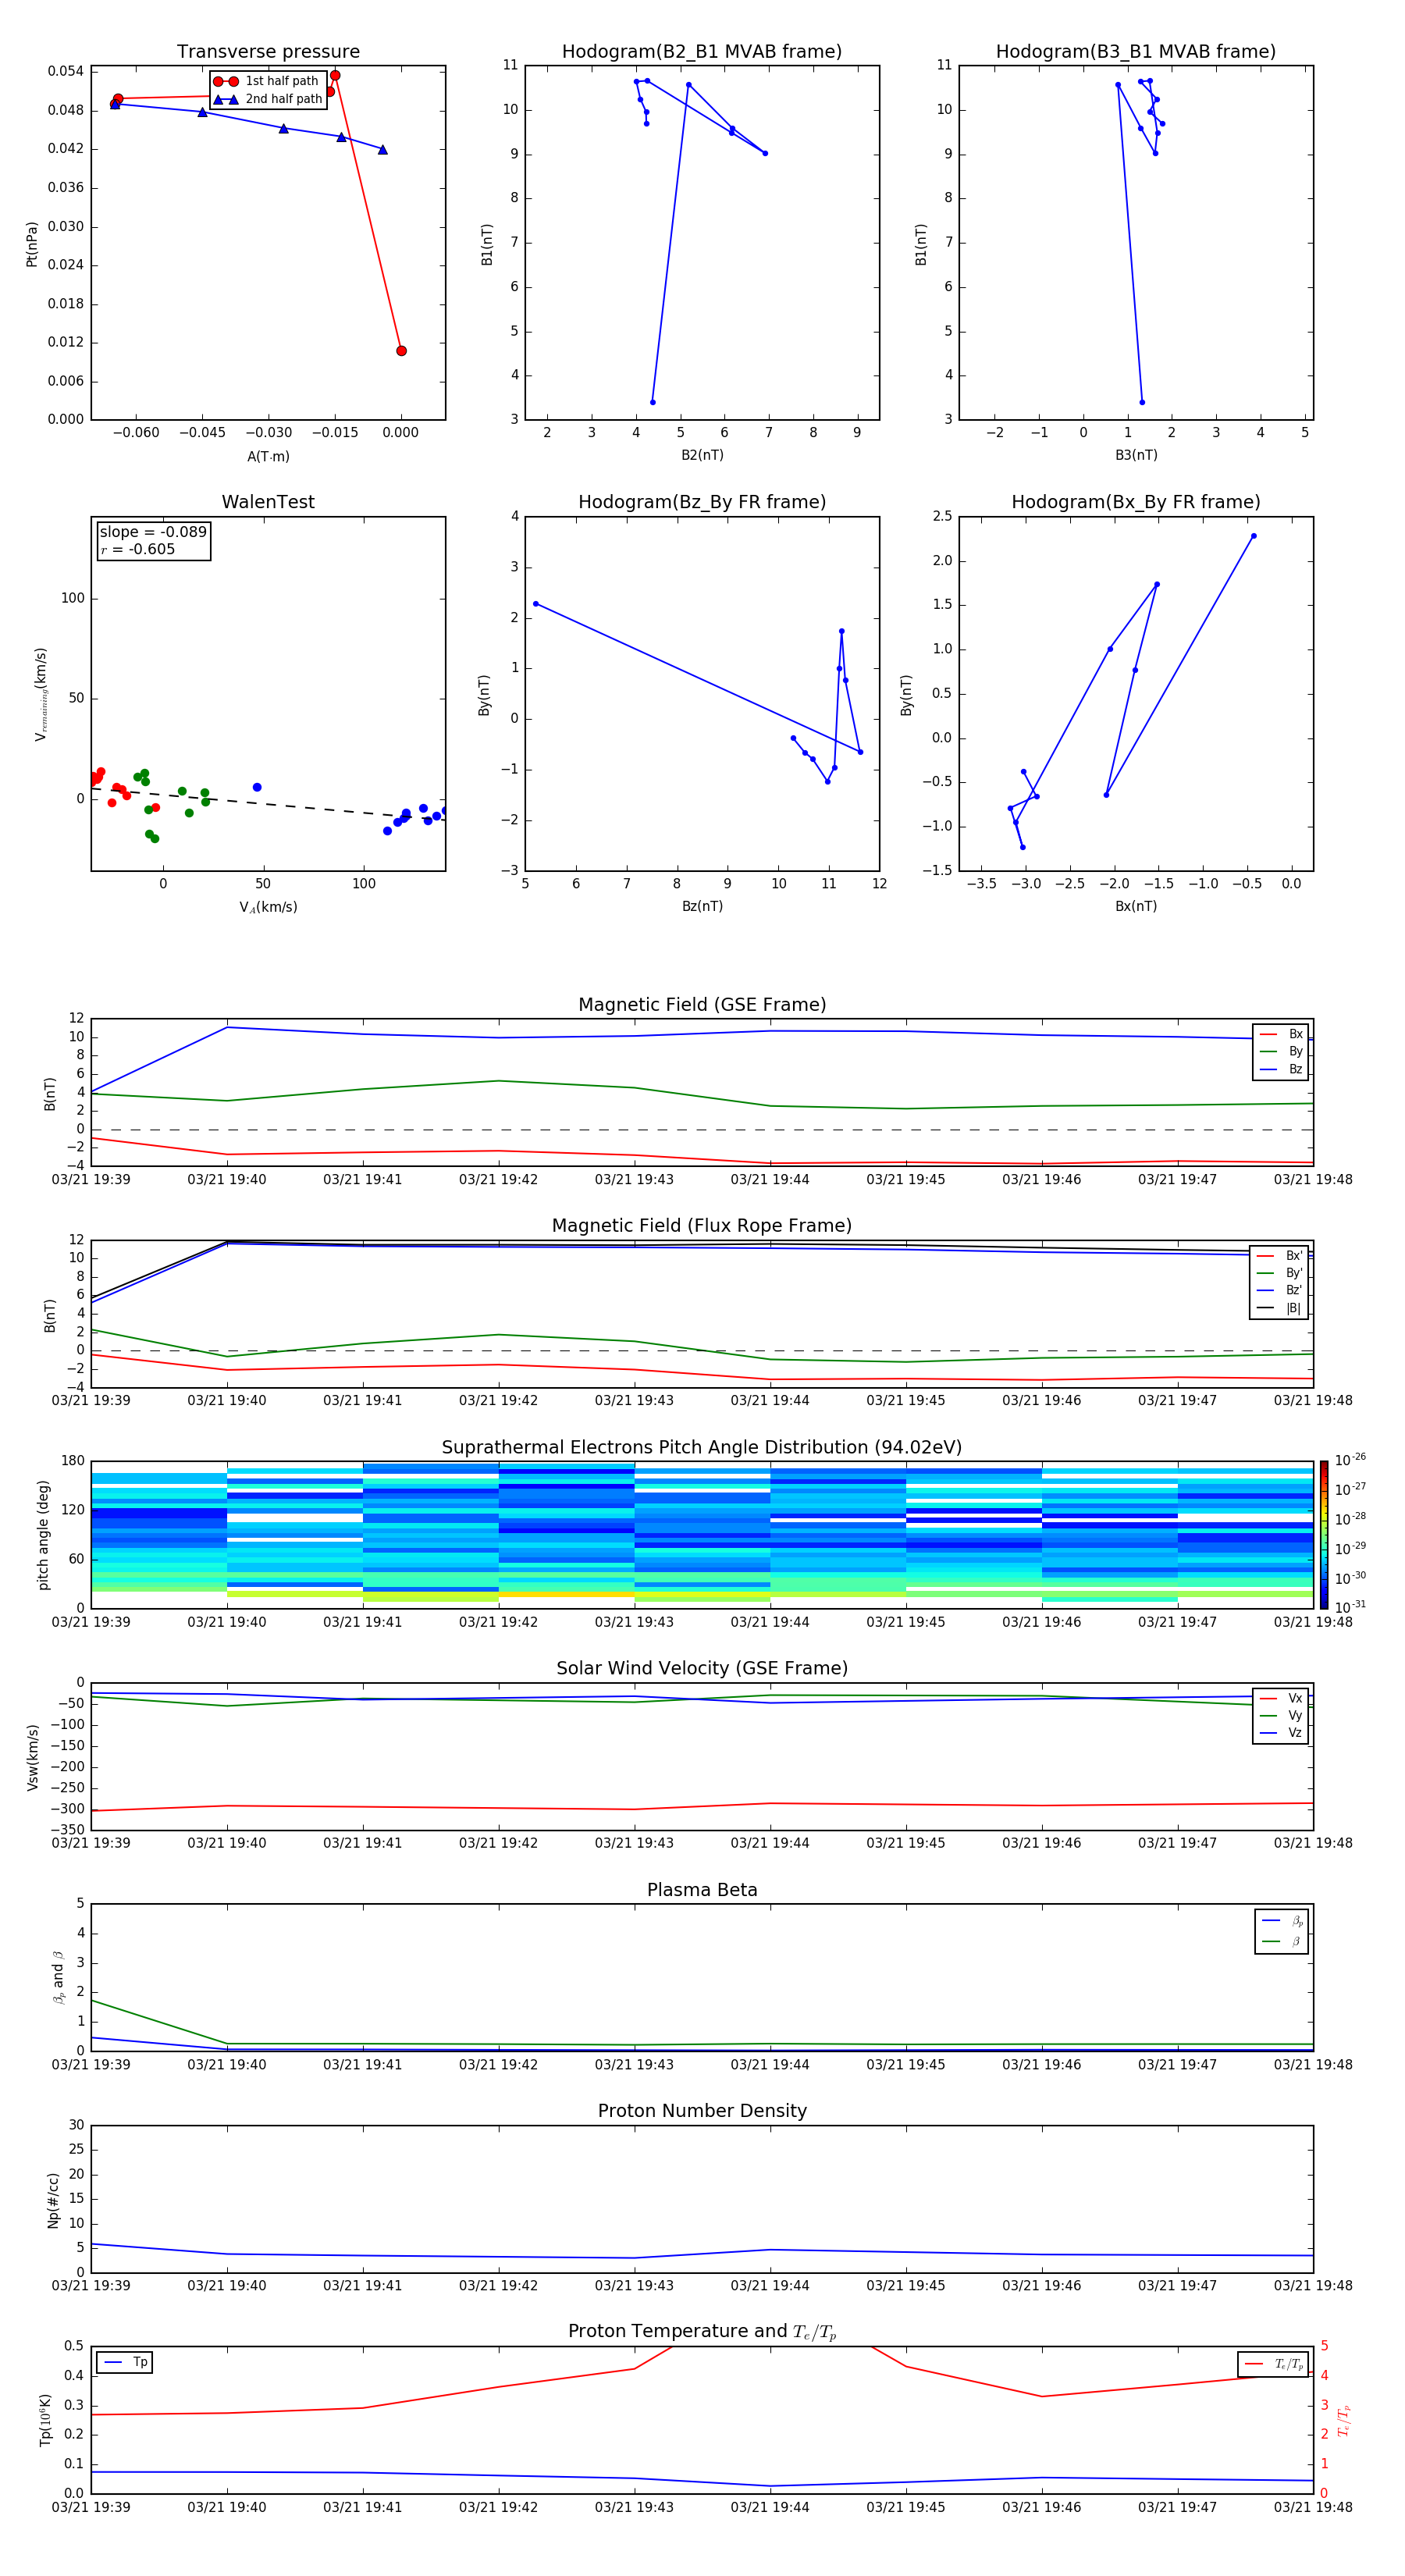This screenshot has height=2576, width=1405.
Task: Select the 'pitch angle (deg)' axis label
Action: (43, 1535)
